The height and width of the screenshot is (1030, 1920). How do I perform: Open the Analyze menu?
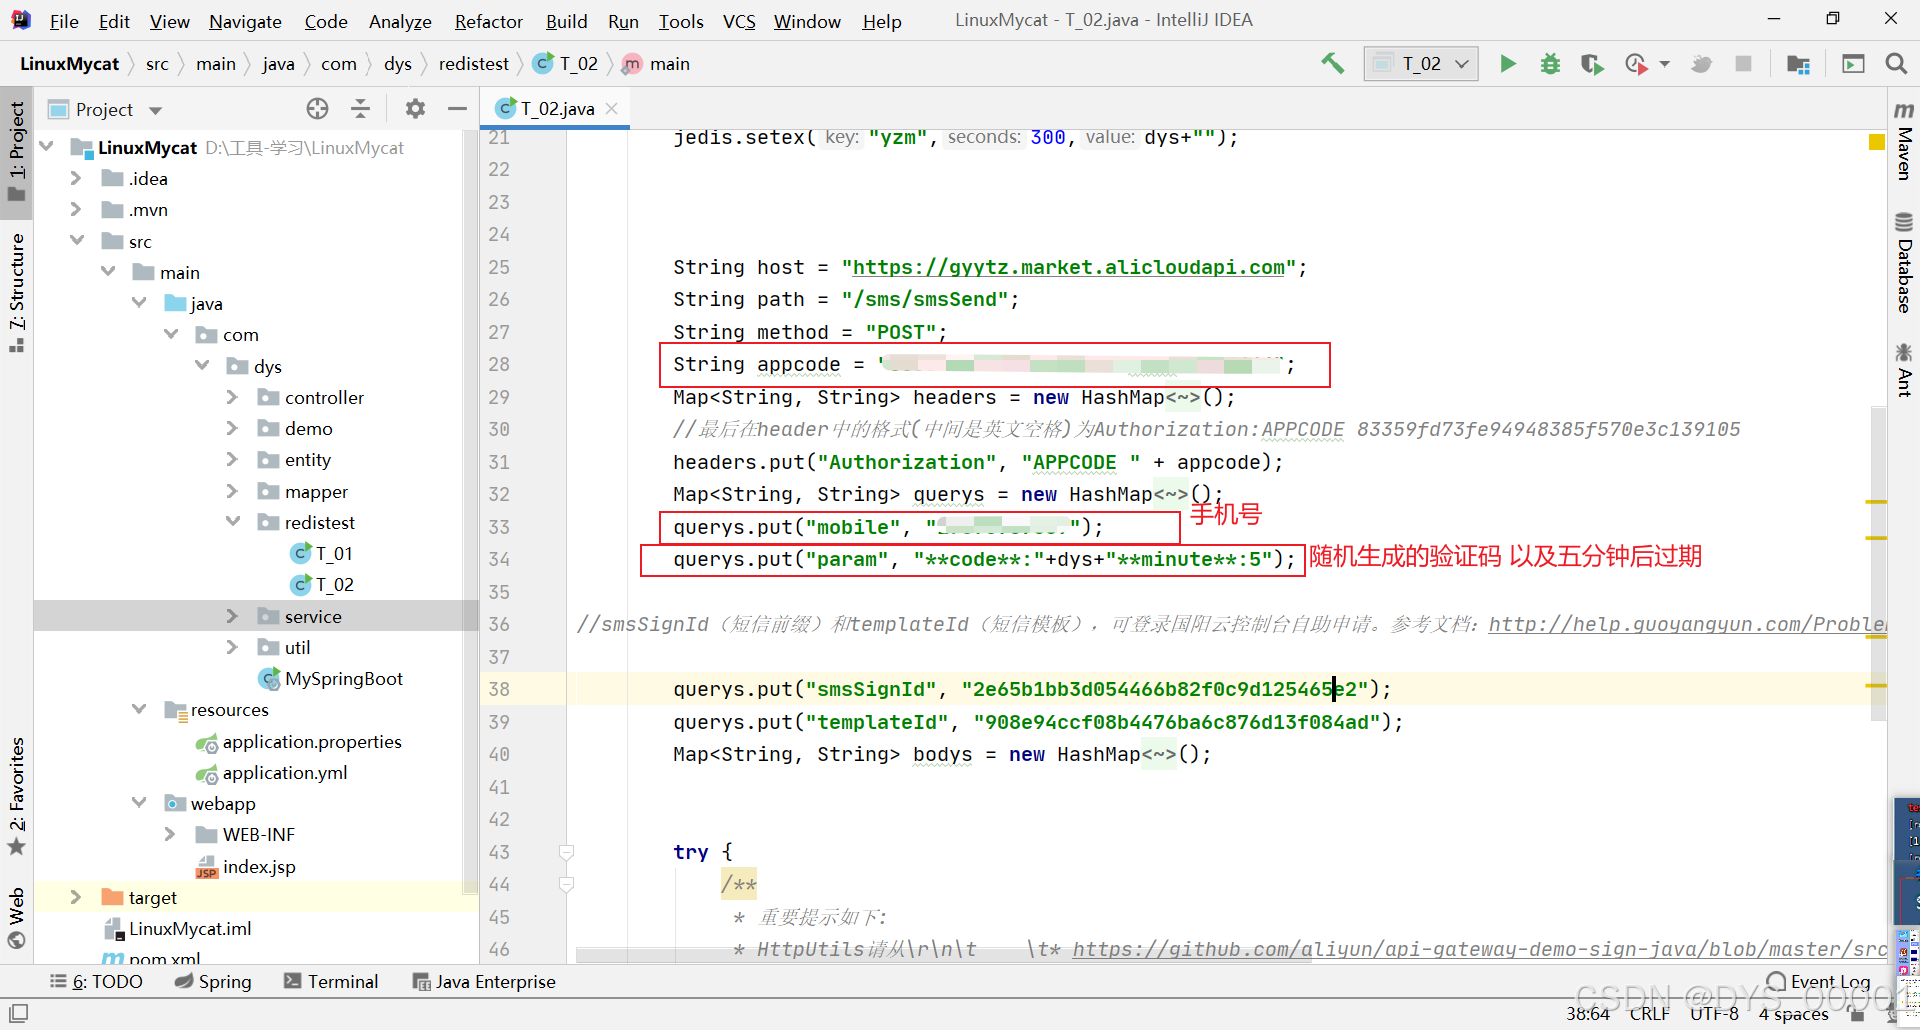[x=400, y=21]
